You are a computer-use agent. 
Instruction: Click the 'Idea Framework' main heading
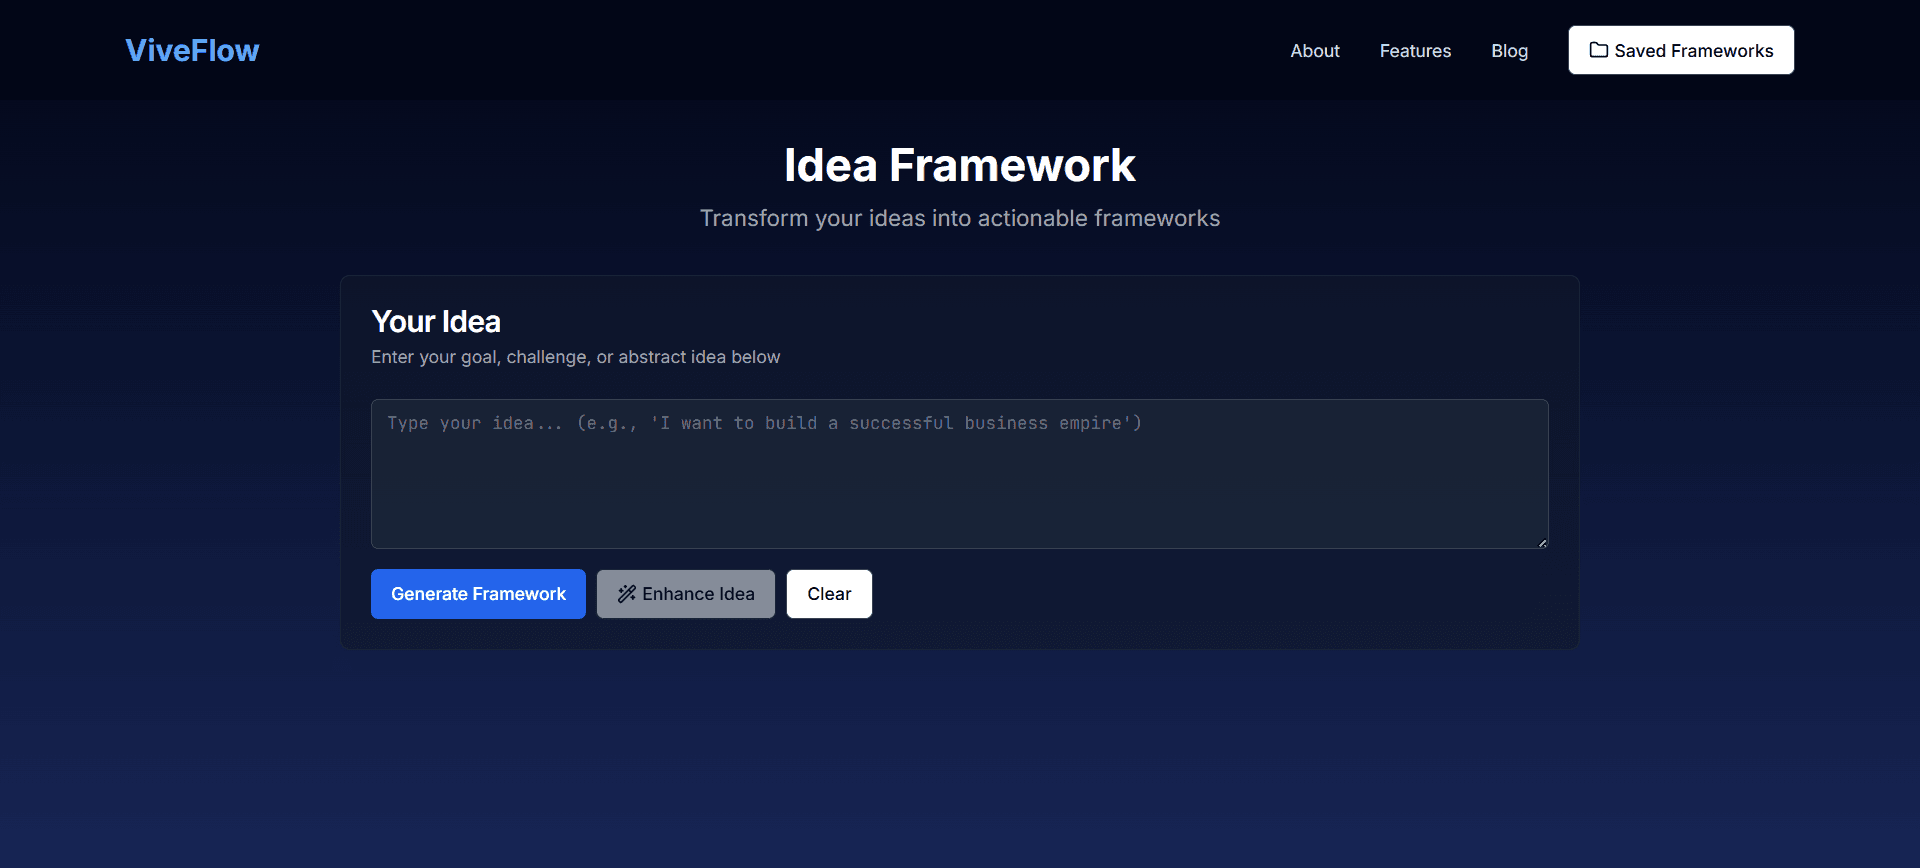point(959,165)
